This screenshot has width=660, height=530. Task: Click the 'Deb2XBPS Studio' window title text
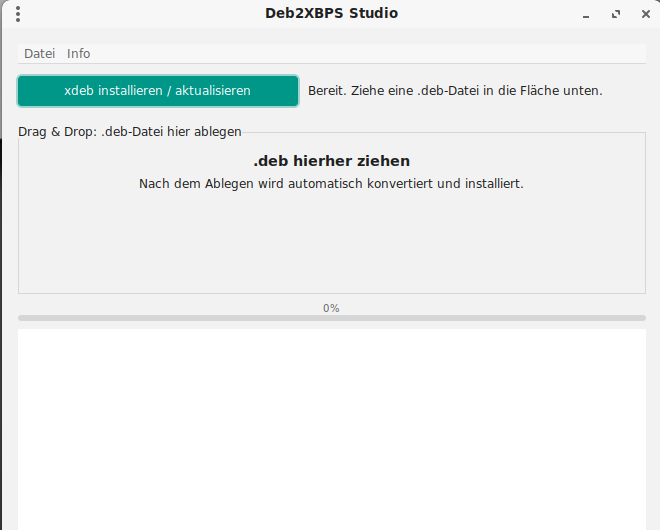331,14
